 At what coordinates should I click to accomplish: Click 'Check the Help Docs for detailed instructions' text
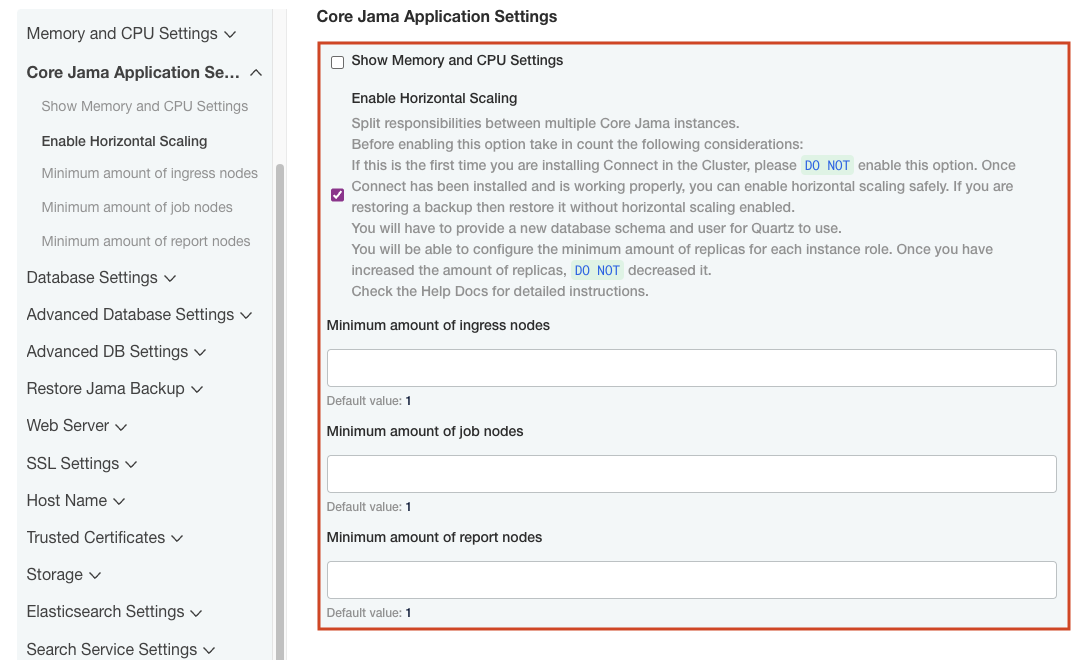coord(500,291)
